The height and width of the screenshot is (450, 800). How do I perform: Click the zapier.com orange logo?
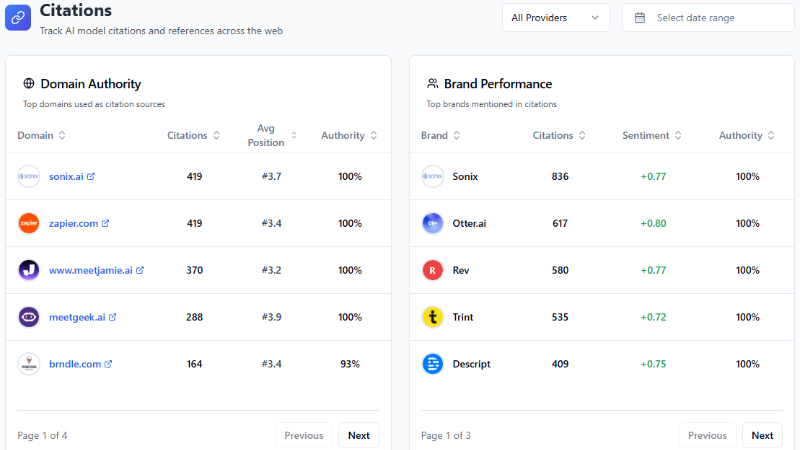pyautogui.click(x=29, y=223)
